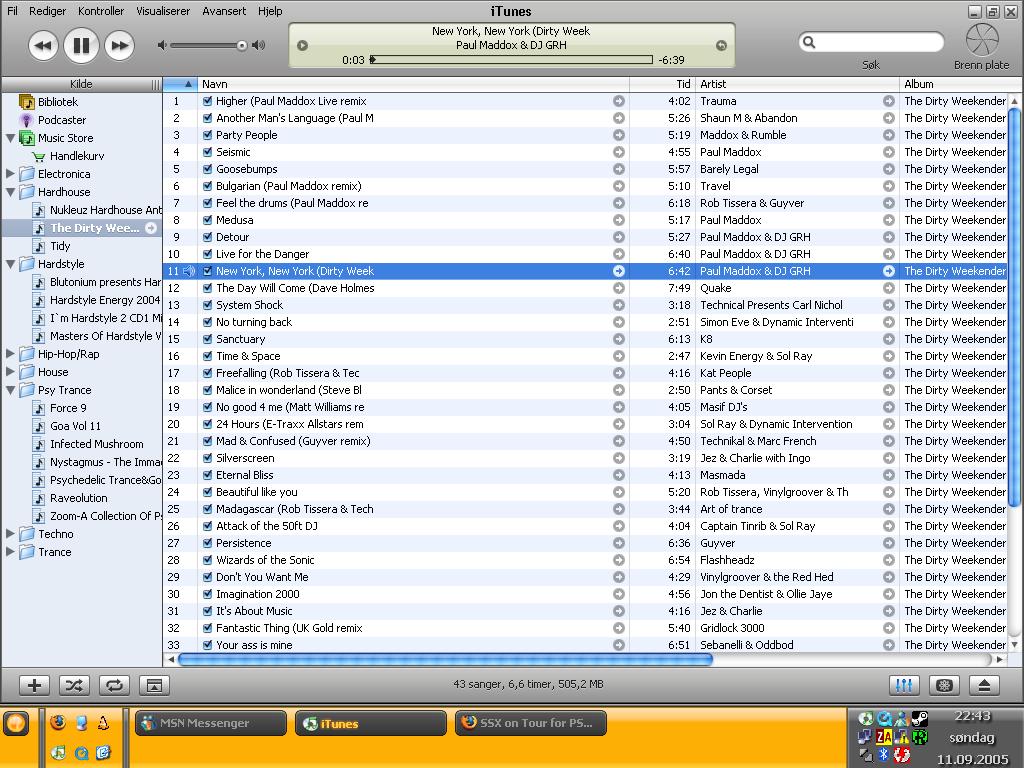Image resolution: width=1024 pixels, height=768 pixels.
Task: Add a new playlist with plus button
Action: (x=35, y=685)
